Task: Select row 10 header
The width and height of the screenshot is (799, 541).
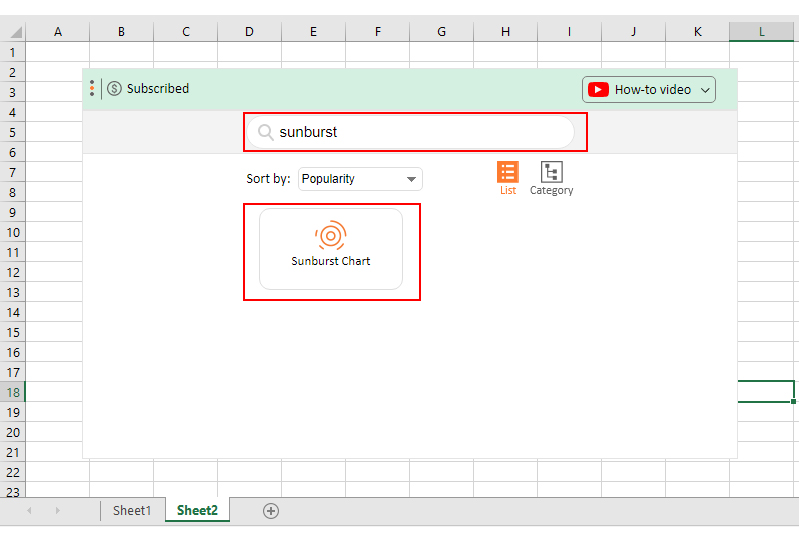Action: [x=13, y=232]
